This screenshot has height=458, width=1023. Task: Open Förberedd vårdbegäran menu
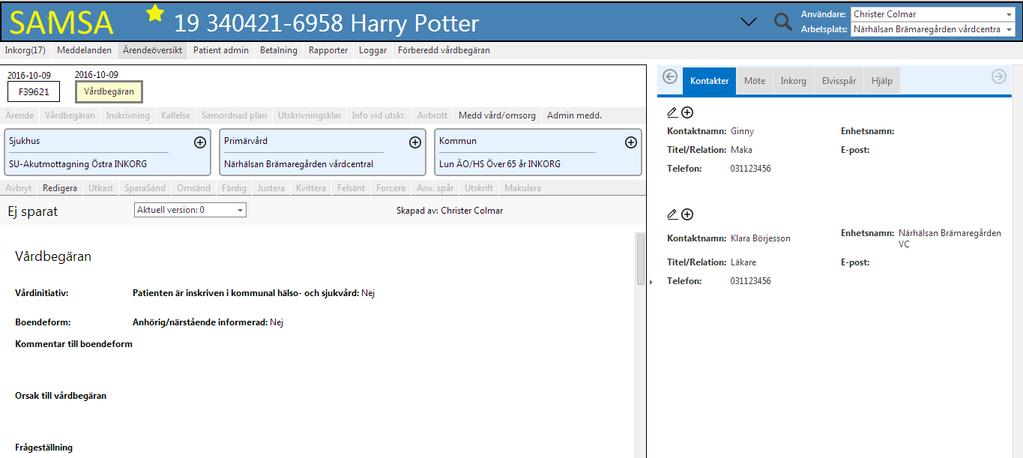444,50
